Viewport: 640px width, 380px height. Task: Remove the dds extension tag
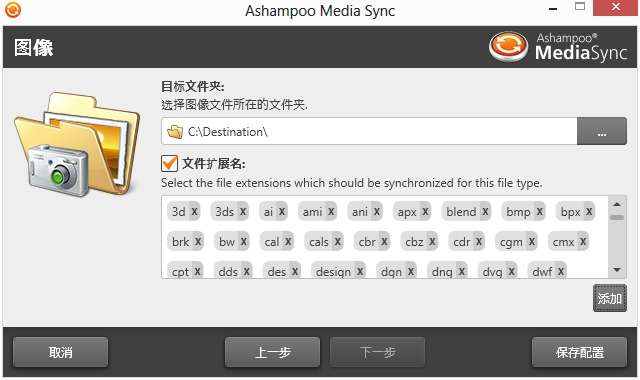[x=247, y=271]
